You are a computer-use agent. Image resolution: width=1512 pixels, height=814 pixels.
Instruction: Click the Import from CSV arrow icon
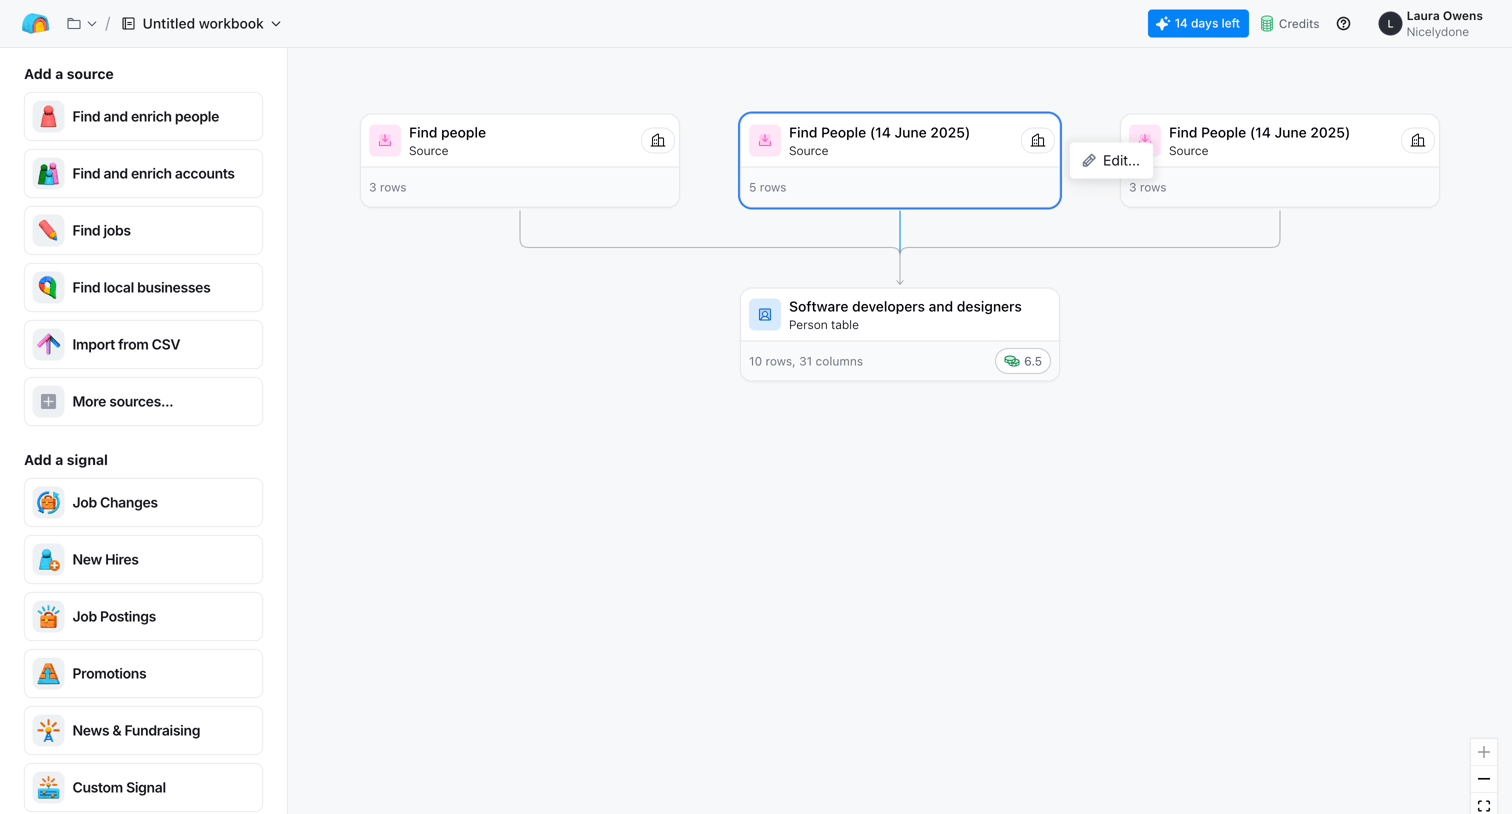(48, 345)
